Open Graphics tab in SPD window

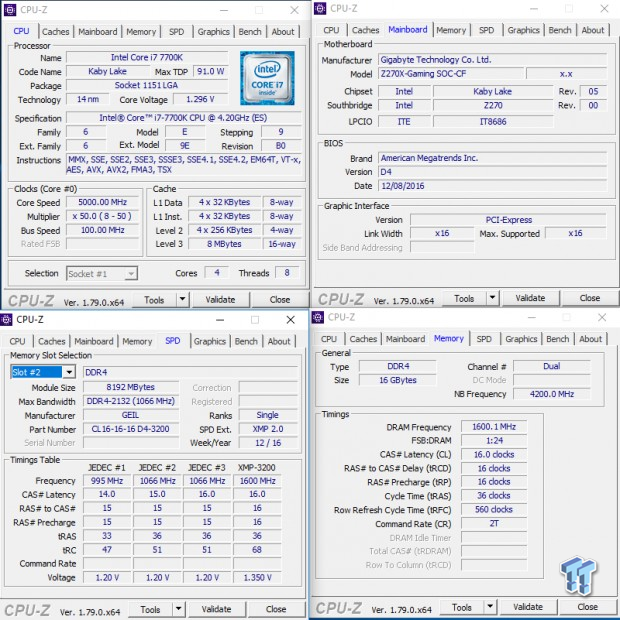pyautogui.click(x=210, y=341)
